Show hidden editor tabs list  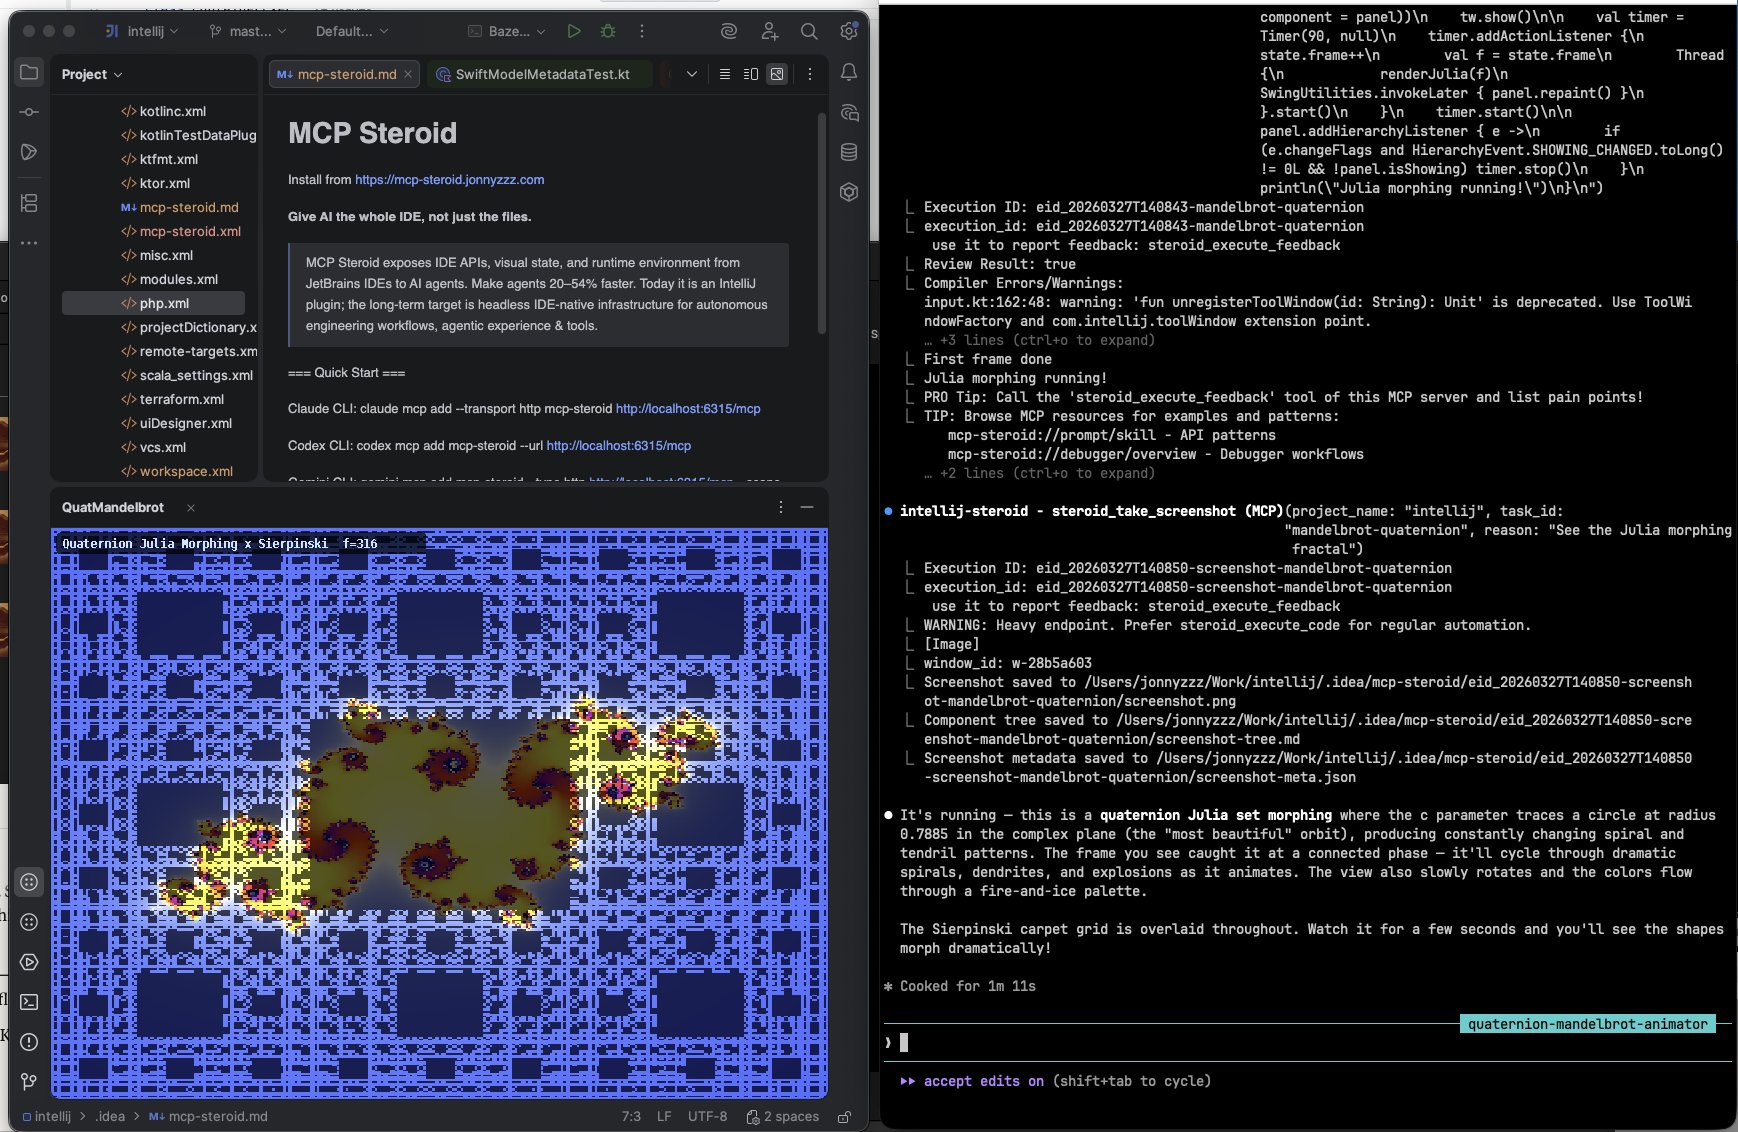tap(691, 74)
